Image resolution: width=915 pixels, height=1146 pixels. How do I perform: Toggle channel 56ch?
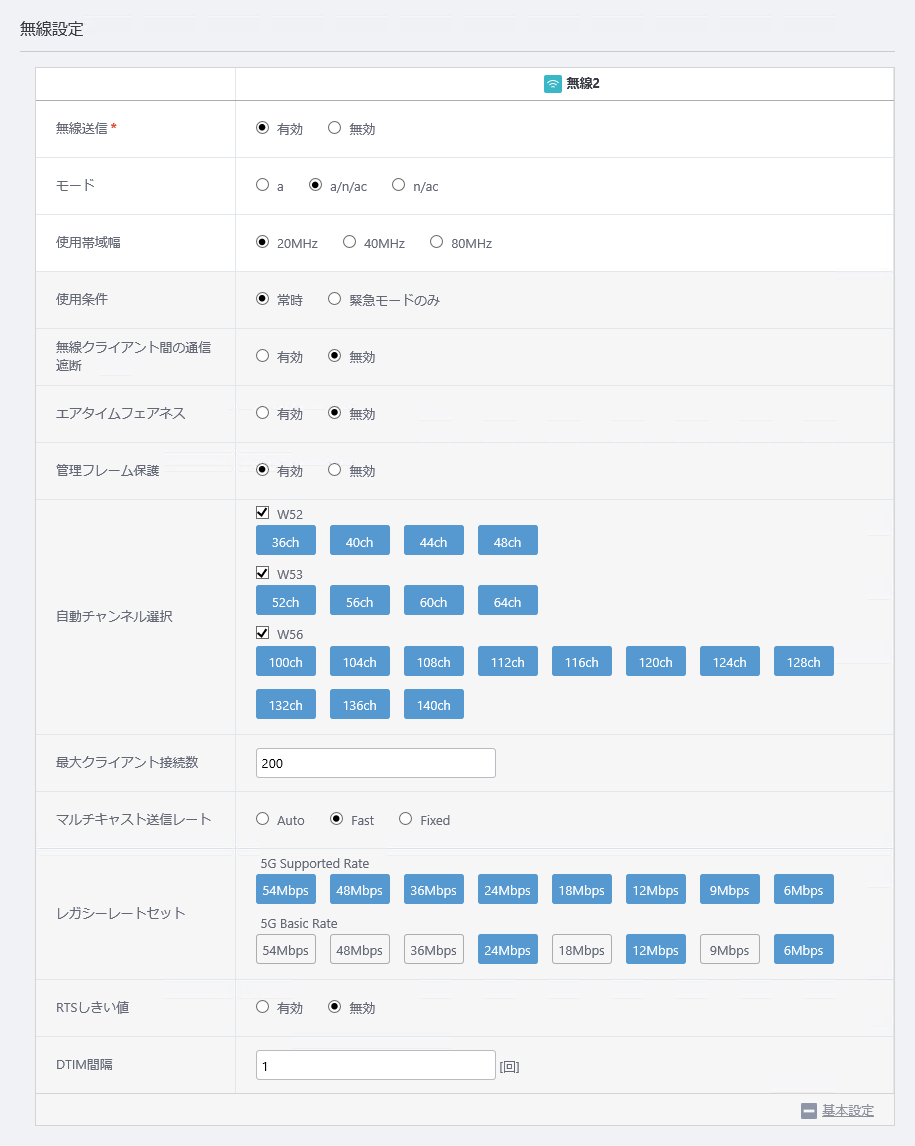coord(360,601)
